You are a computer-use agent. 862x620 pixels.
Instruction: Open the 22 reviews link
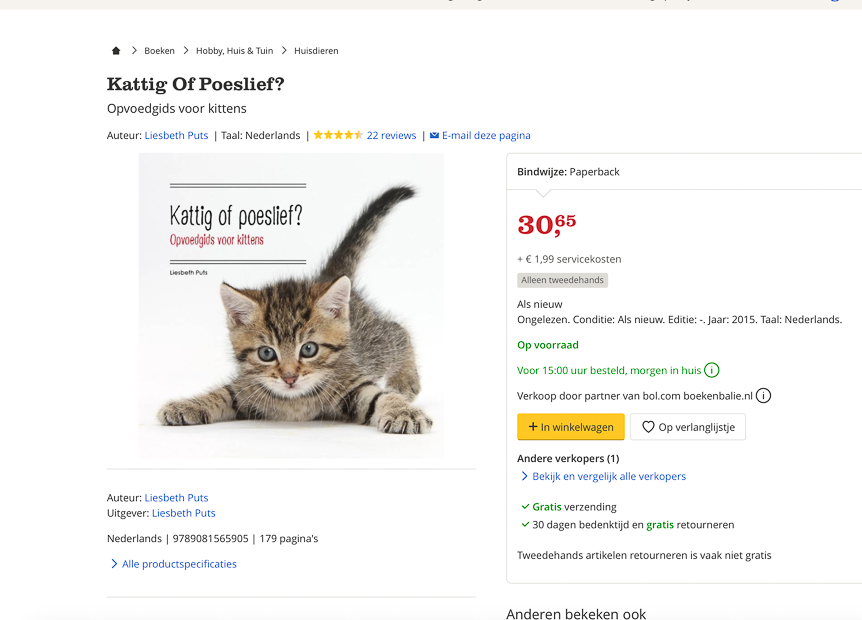click(391, 136)
